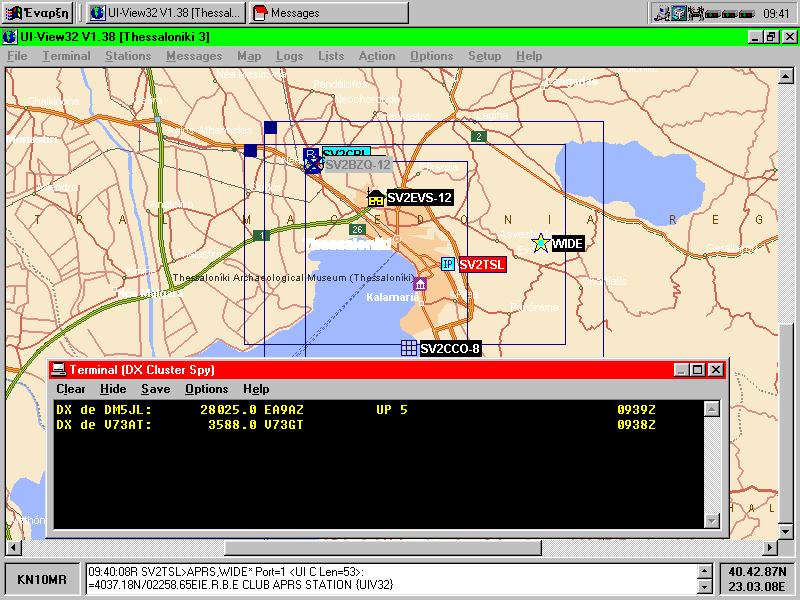
Task: Click the system tray clock 09:41
Action: 776,14
